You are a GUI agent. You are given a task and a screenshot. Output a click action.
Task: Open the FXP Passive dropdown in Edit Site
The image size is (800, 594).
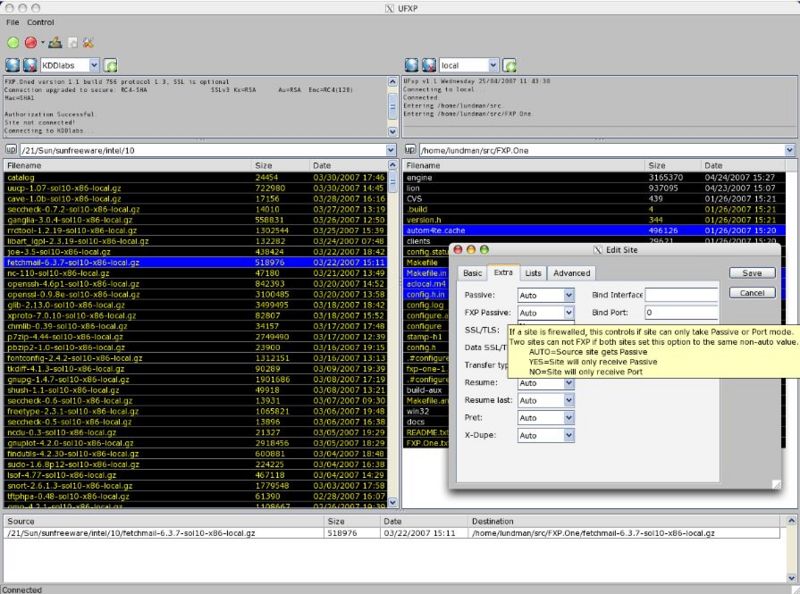569,313
